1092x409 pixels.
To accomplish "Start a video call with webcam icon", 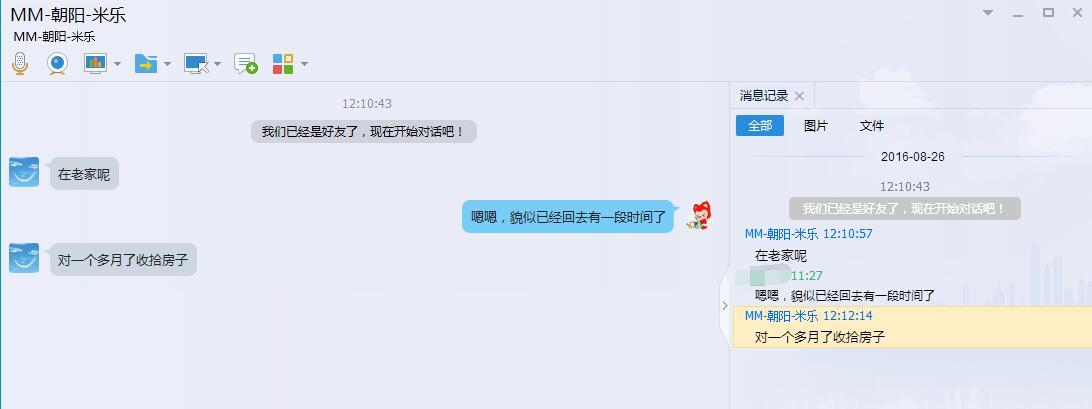I will point(57,63).
